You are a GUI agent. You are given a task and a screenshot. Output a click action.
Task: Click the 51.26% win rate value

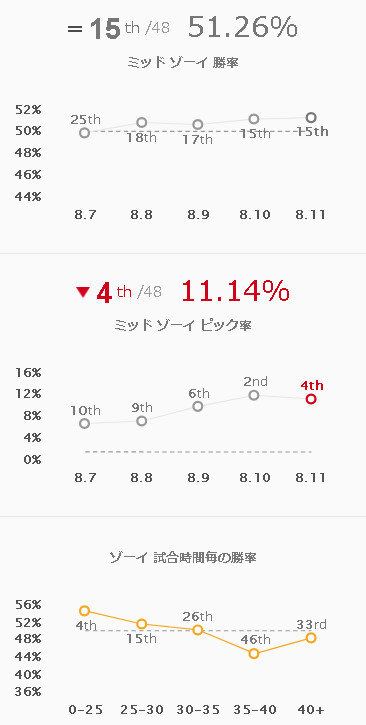click(x=243, y=28)
